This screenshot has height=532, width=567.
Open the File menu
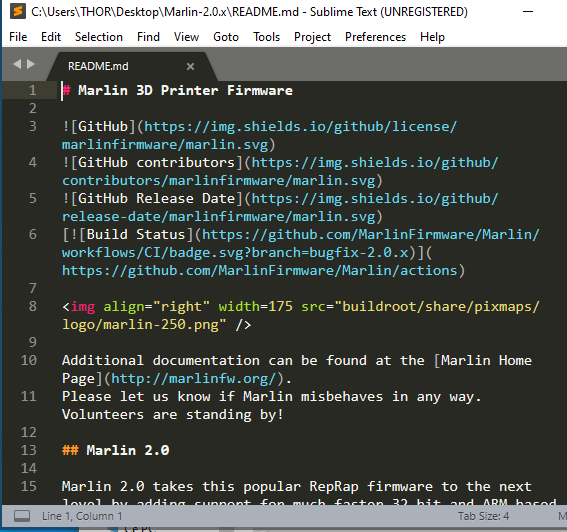[x=18, y=37]
